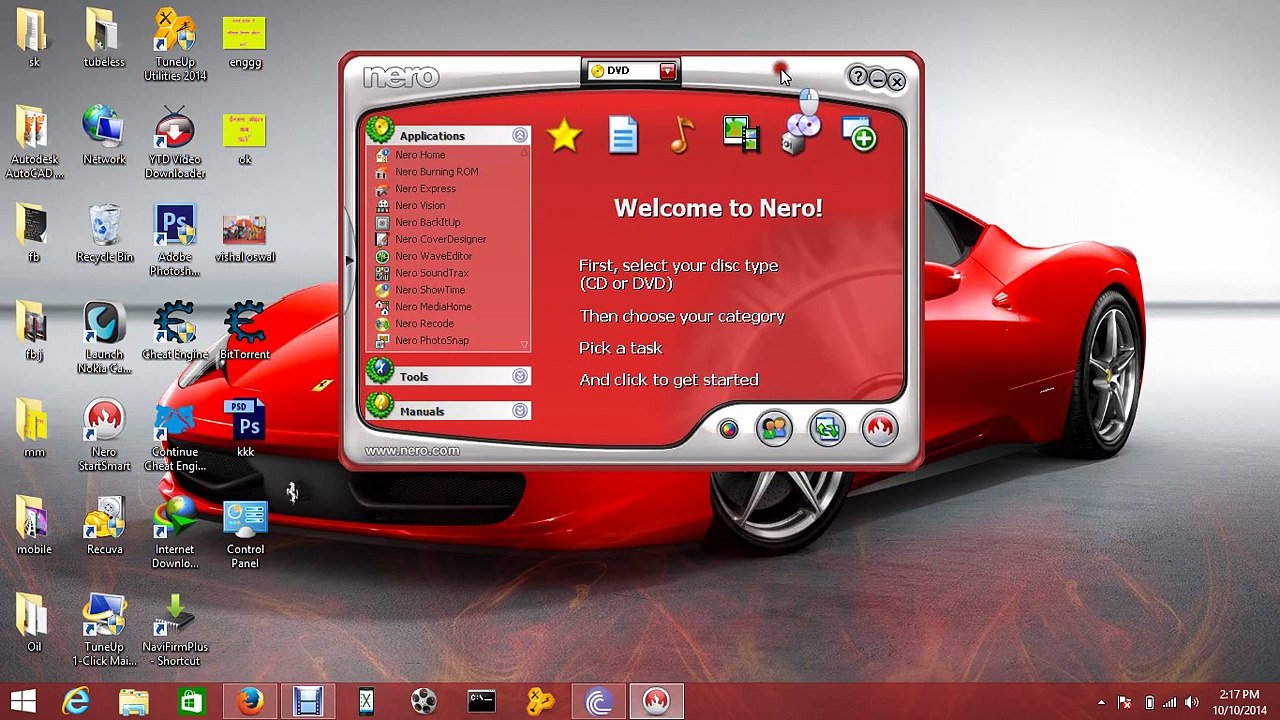Viewport: 1280px width, 720px height.
Task: Select the TuneUp Utilities 2014 desktop icon
Action: (x=175, y=46)
